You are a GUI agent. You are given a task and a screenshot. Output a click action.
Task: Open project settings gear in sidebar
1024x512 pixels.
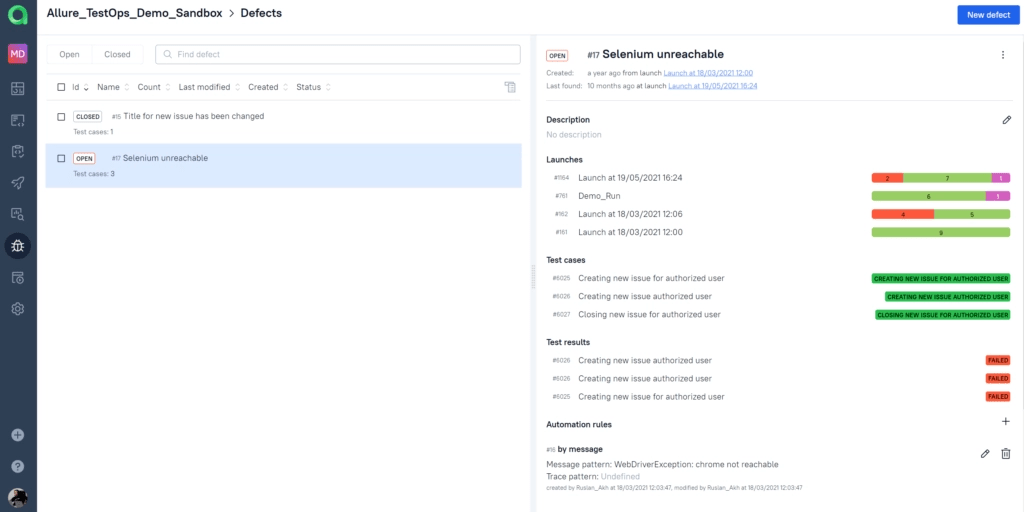click(x=18, y=309)
